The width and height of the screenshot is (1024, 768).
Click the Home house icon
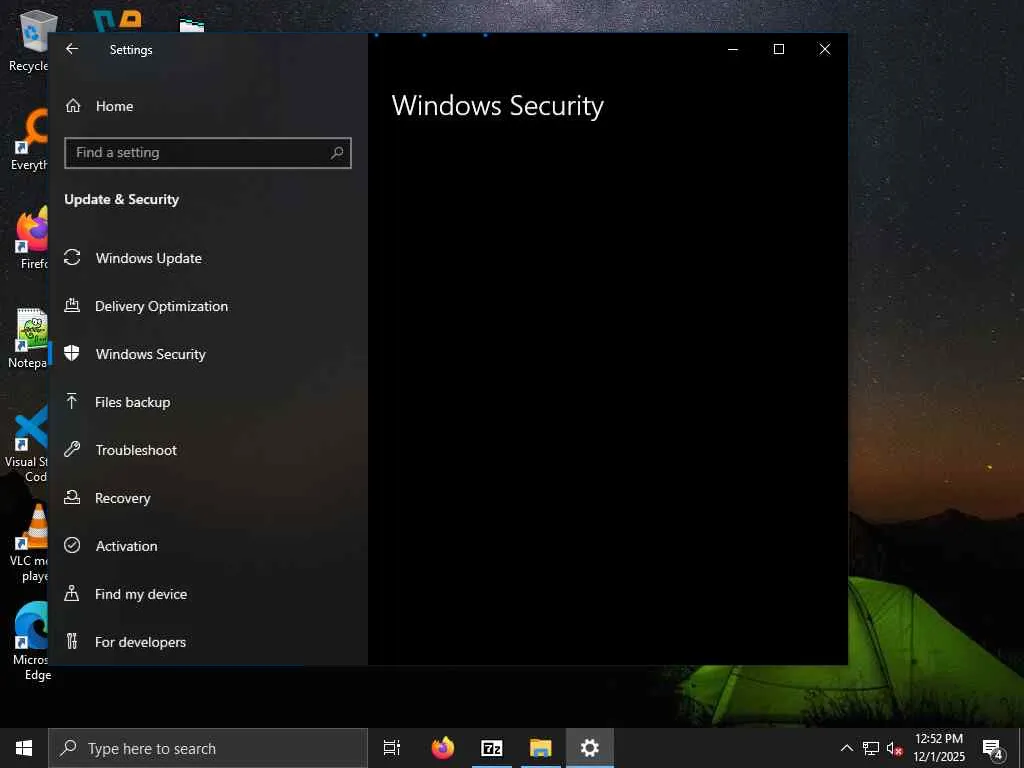[x=73, y=105]
